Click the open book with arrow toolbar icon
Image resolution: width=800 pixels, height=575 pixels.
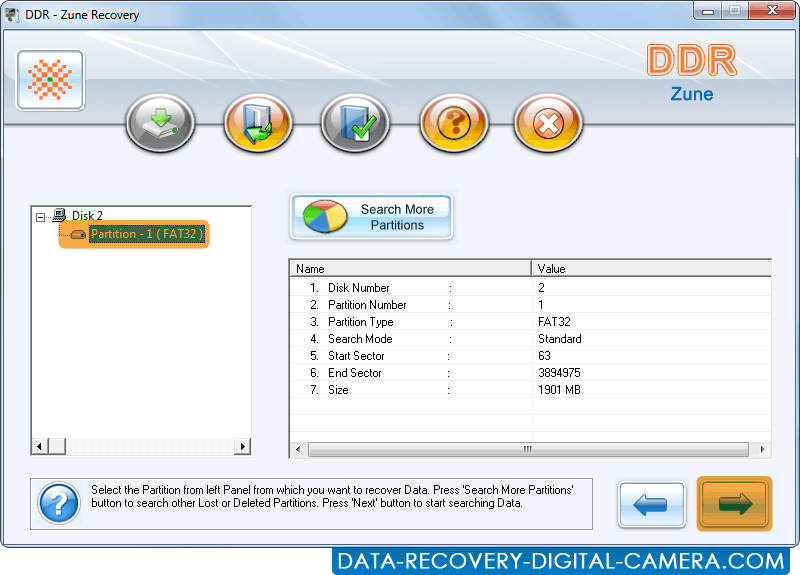258,123
